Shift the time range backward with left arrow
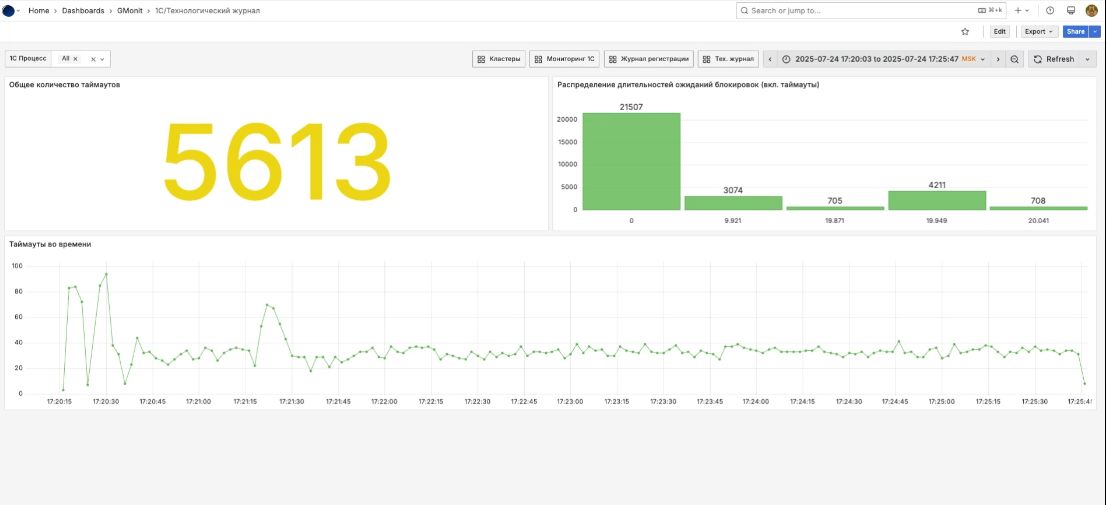1107x505 pixels. coord(769,59)
